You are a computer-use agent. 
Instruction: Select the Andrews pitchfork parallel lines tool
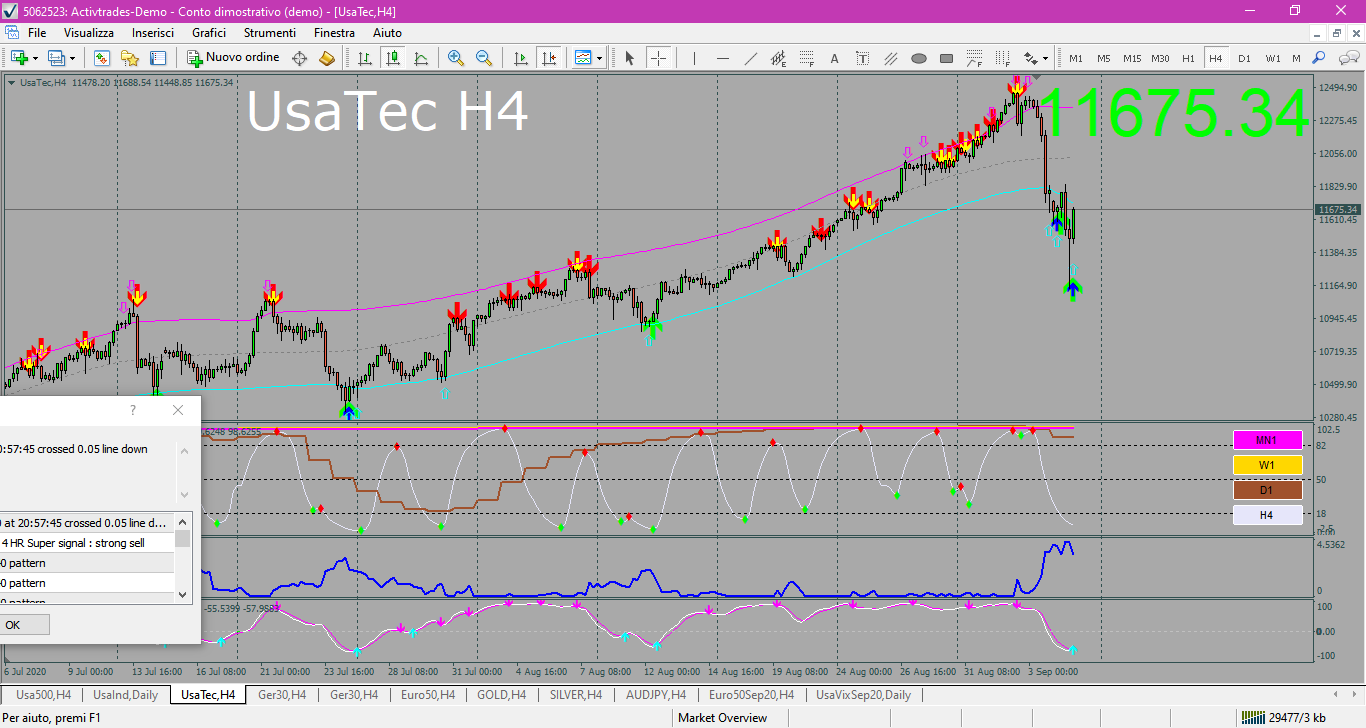click(891, 58)
